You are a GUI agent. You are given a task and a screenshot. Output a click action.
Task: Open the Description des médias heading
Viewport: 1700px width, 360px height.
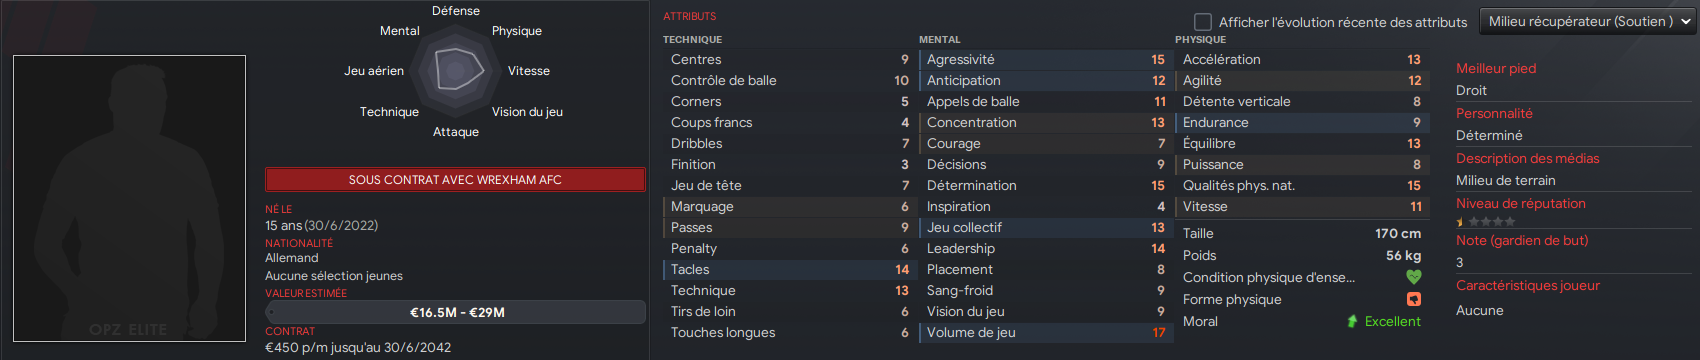coord(1527,158)
